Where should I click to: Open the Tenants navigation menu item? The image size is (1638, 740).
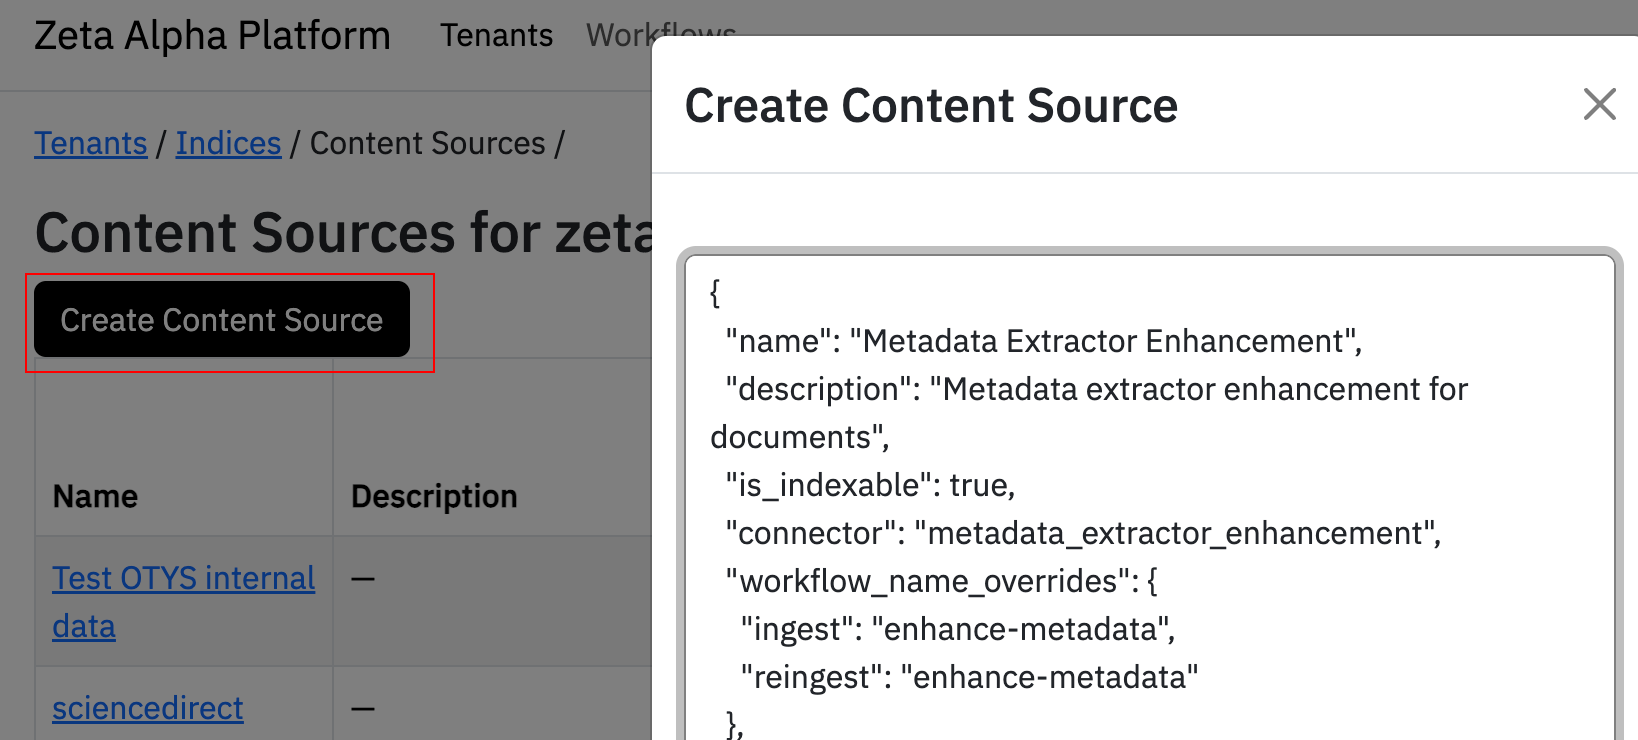[496, 36]
